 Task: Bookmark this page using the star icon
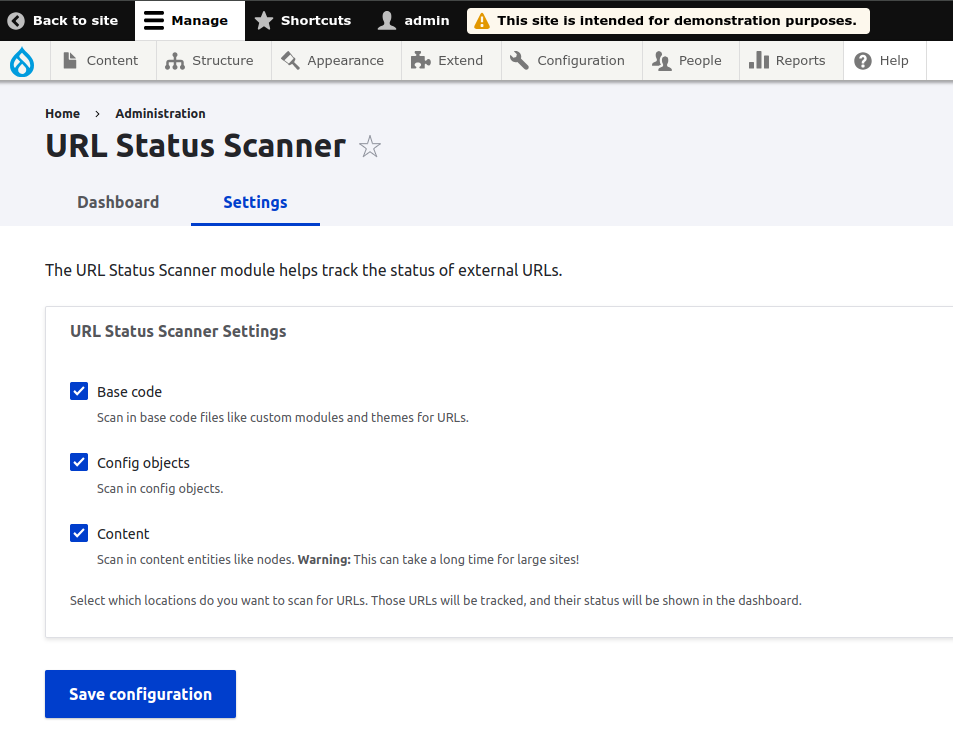tap(369, 146)
